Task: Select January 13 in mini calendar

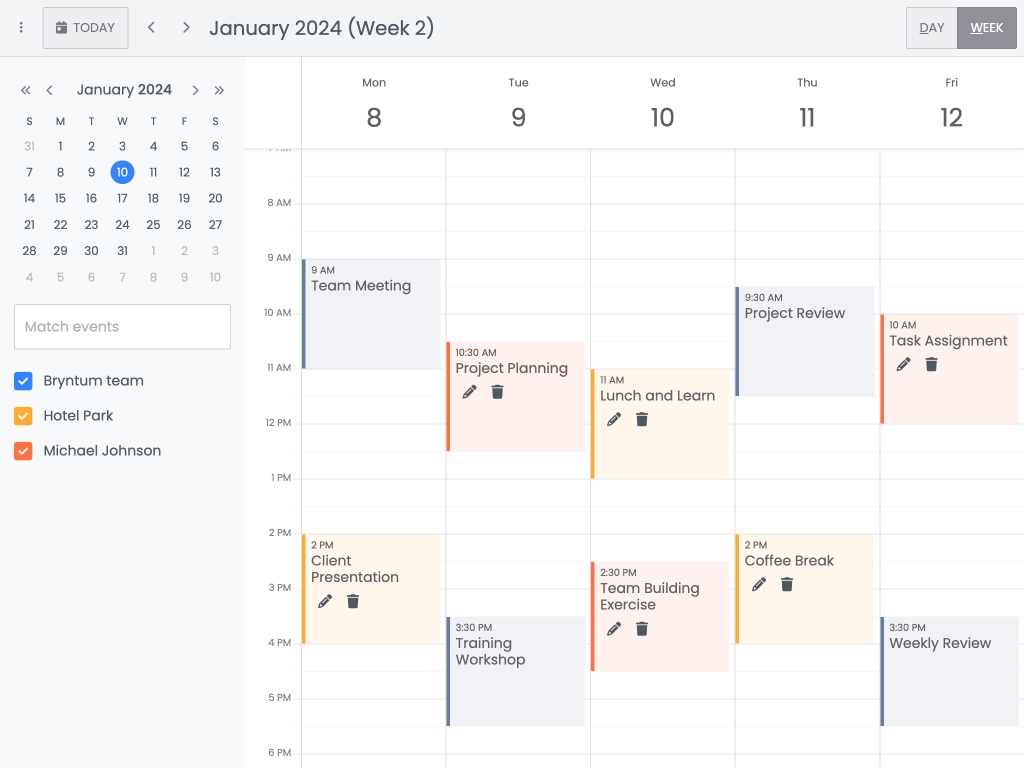Action: [x=216, y=172]
